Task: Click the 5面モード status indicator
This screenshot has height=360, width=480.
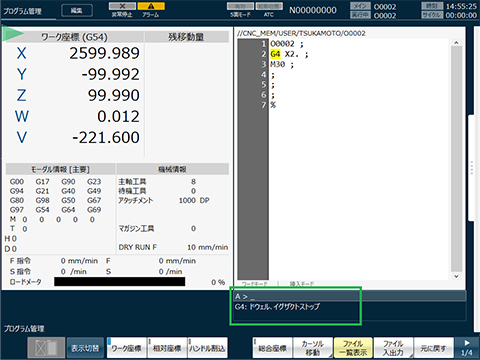Action: (240, 6)
